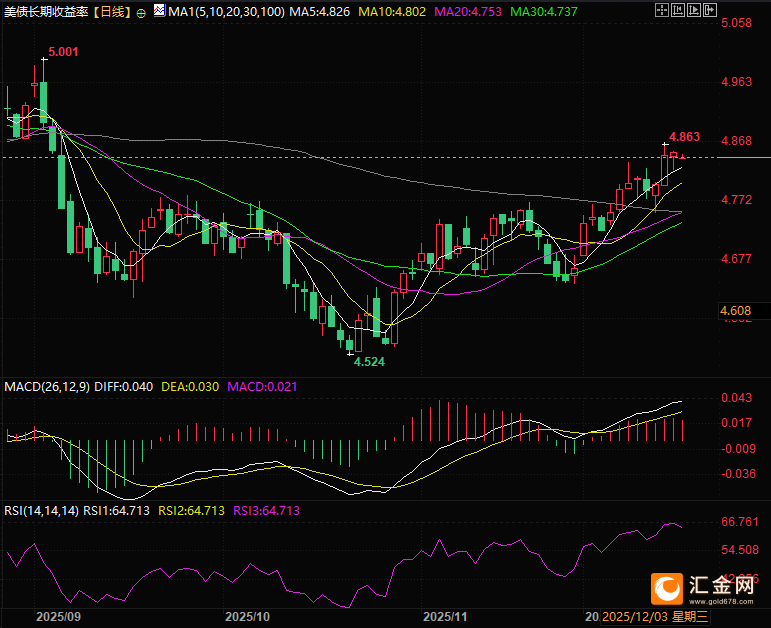Click the 4.863 recent high marker

tap(684, 137)
